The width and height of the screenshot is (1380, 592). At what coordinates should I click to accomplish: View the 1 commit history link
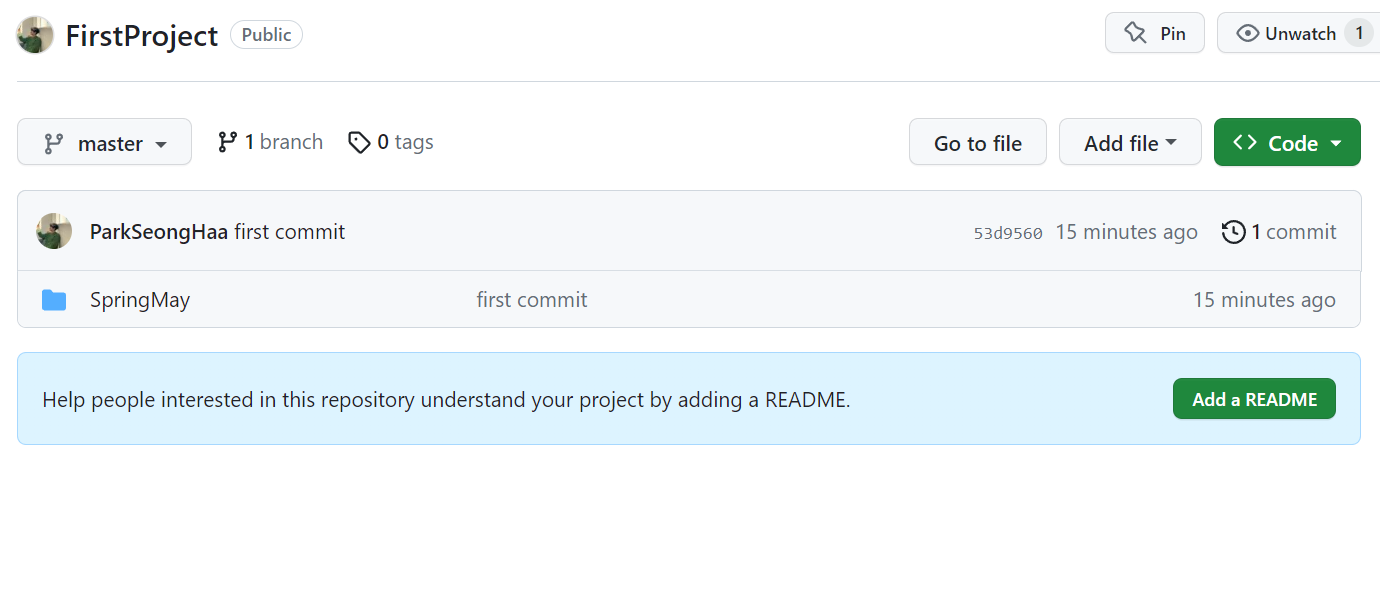(1279, 232)
